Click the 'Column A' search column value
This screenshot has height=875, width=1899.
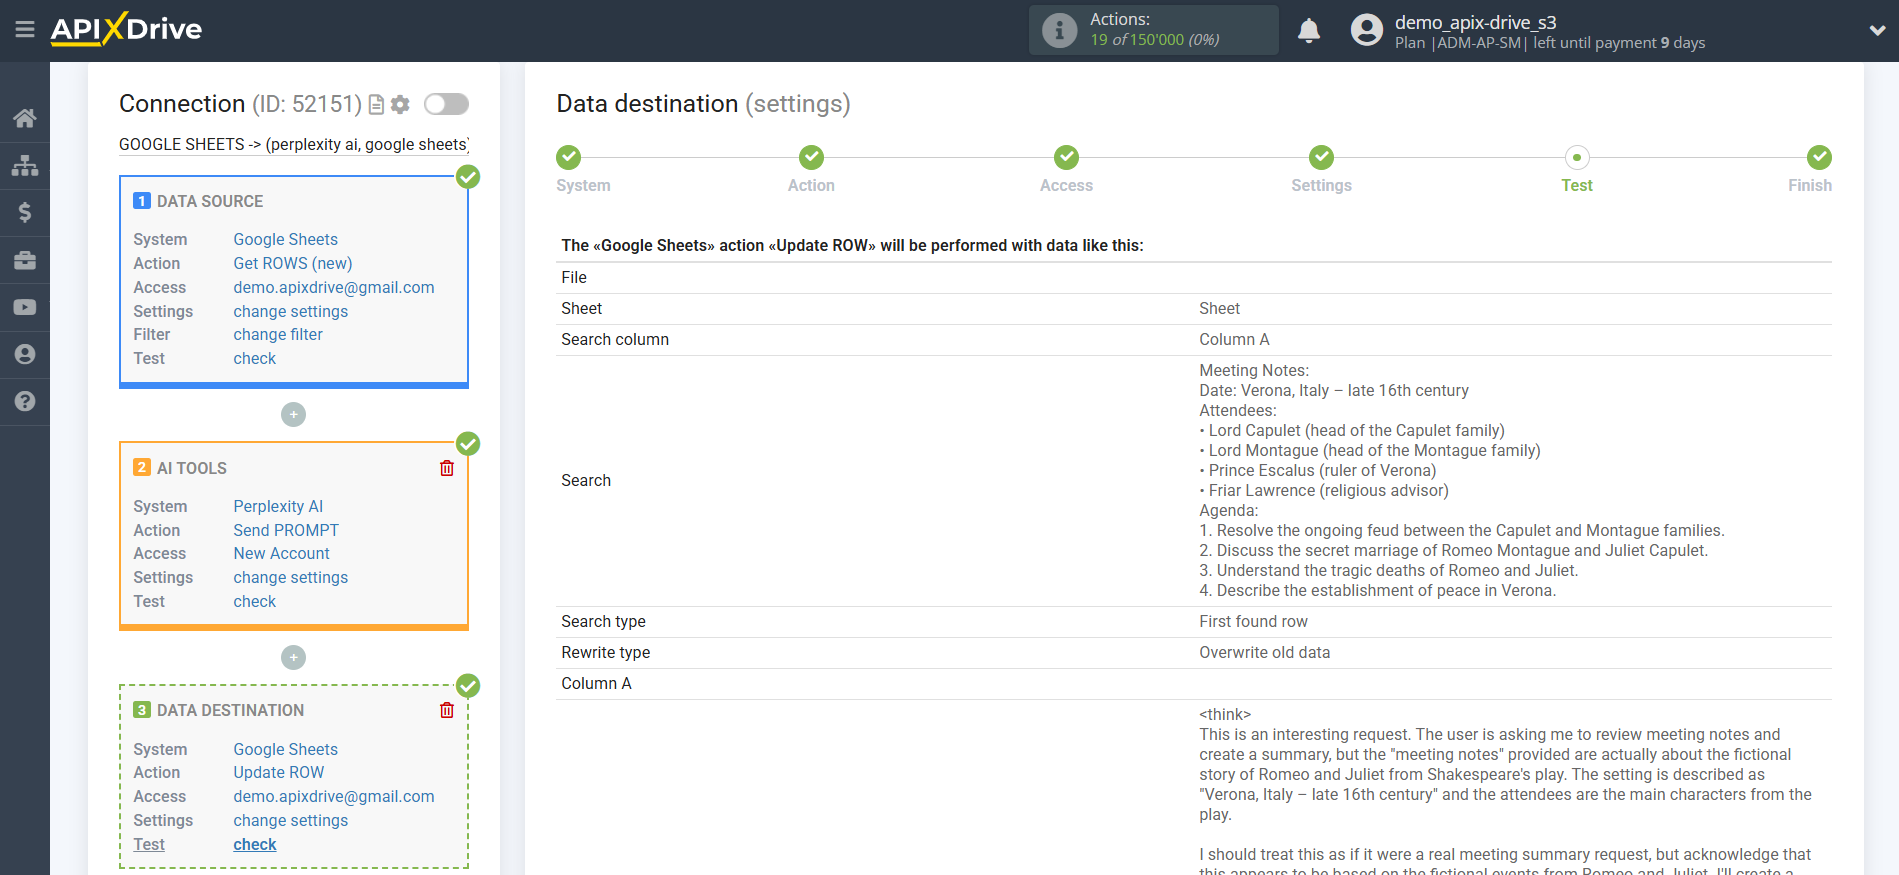point(1234,339)
